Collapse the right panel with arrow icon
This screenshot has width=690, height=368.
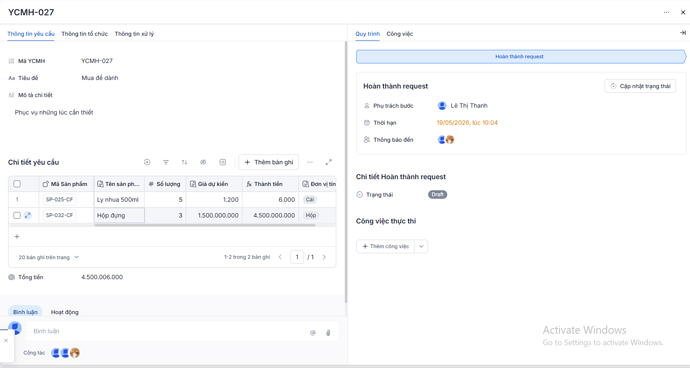click(x=683, y=33)
